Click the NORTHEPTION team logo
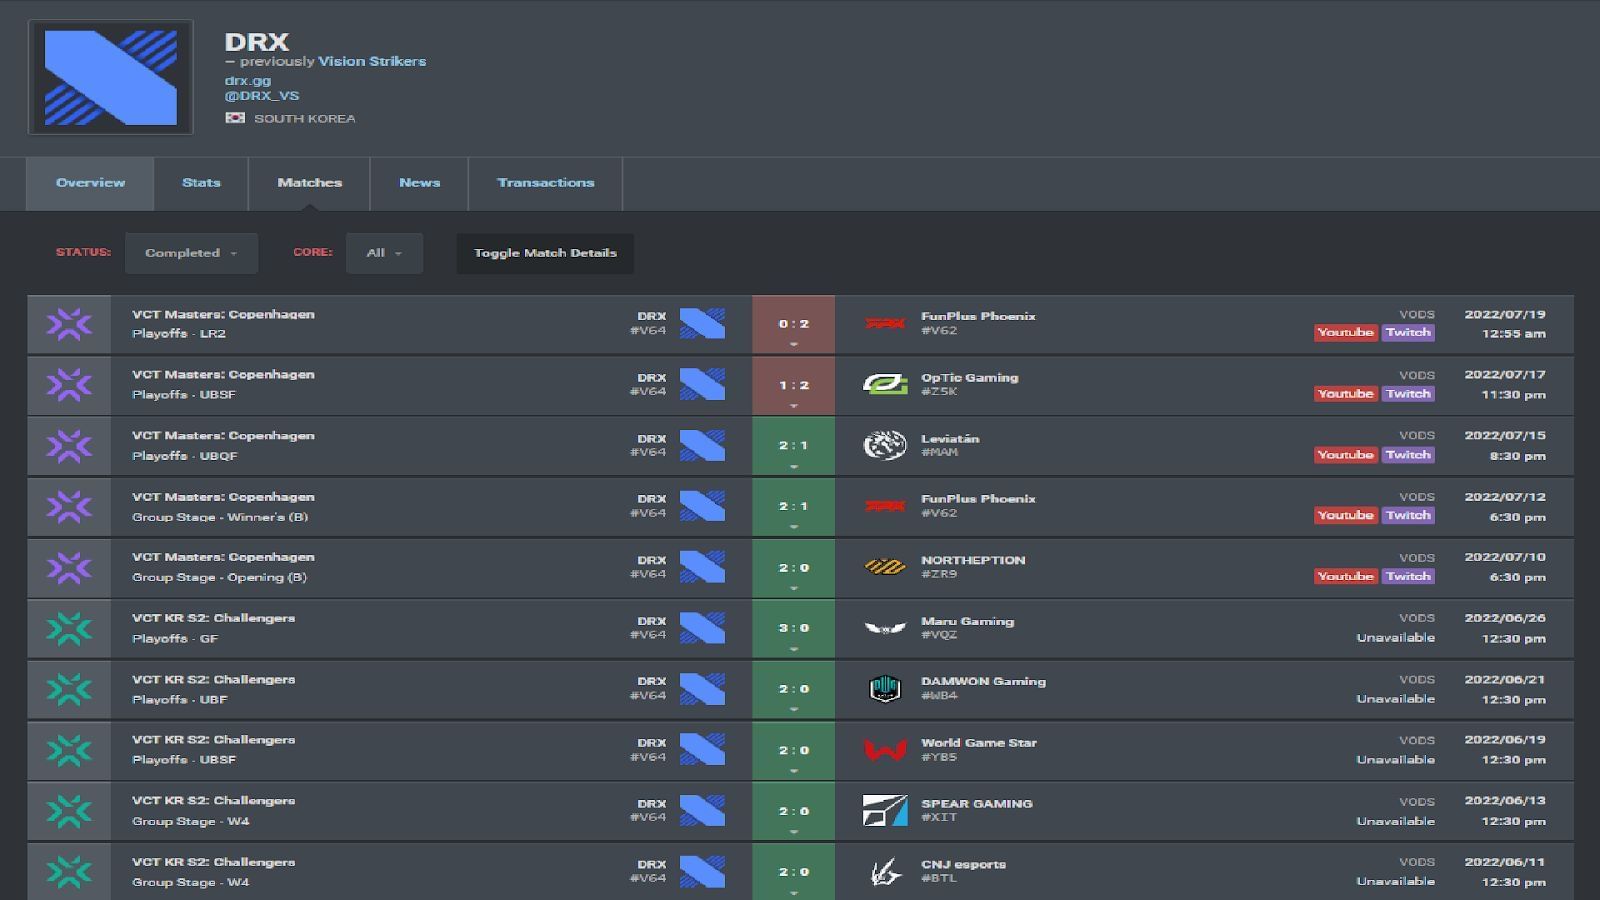The width and height of the screenshot is (1600, 900). tap(884, 567)
